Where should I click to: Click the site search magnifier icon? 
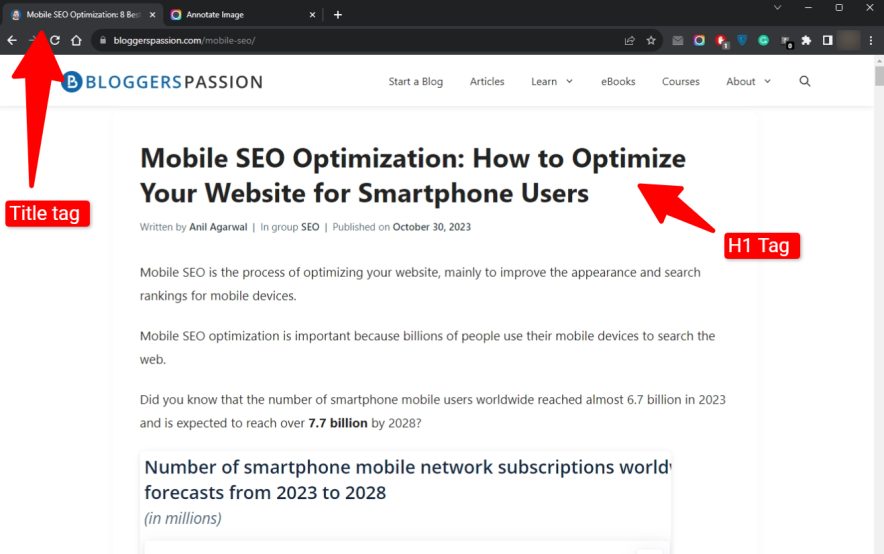[805, 82]
